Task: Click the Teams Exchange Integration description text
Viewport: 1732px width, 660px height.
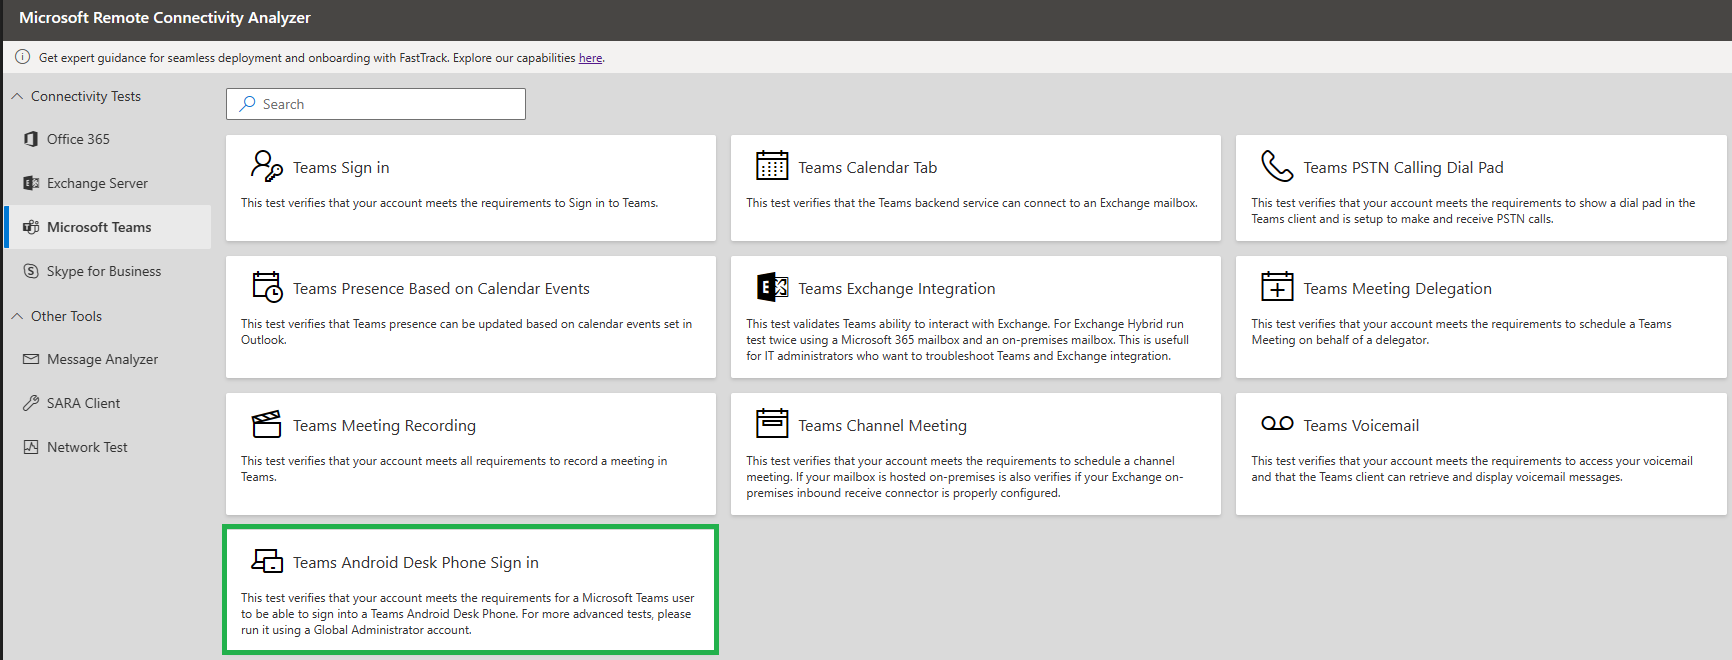Action: tap(967, 340)
